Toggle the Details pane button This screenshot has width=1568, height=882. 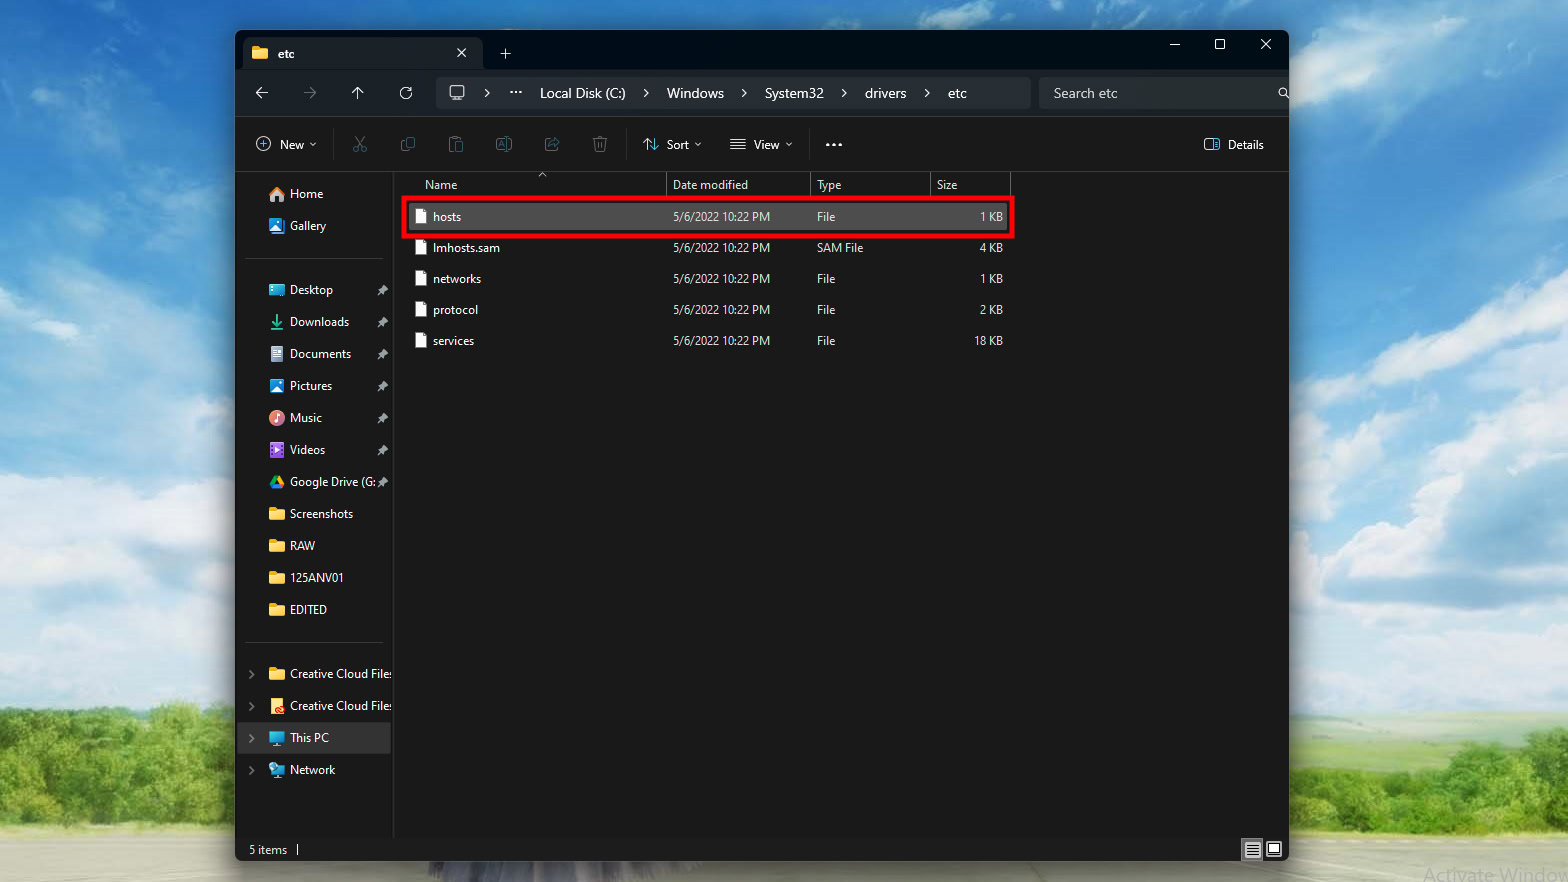pyautogui.click(x=1234, y=144)
